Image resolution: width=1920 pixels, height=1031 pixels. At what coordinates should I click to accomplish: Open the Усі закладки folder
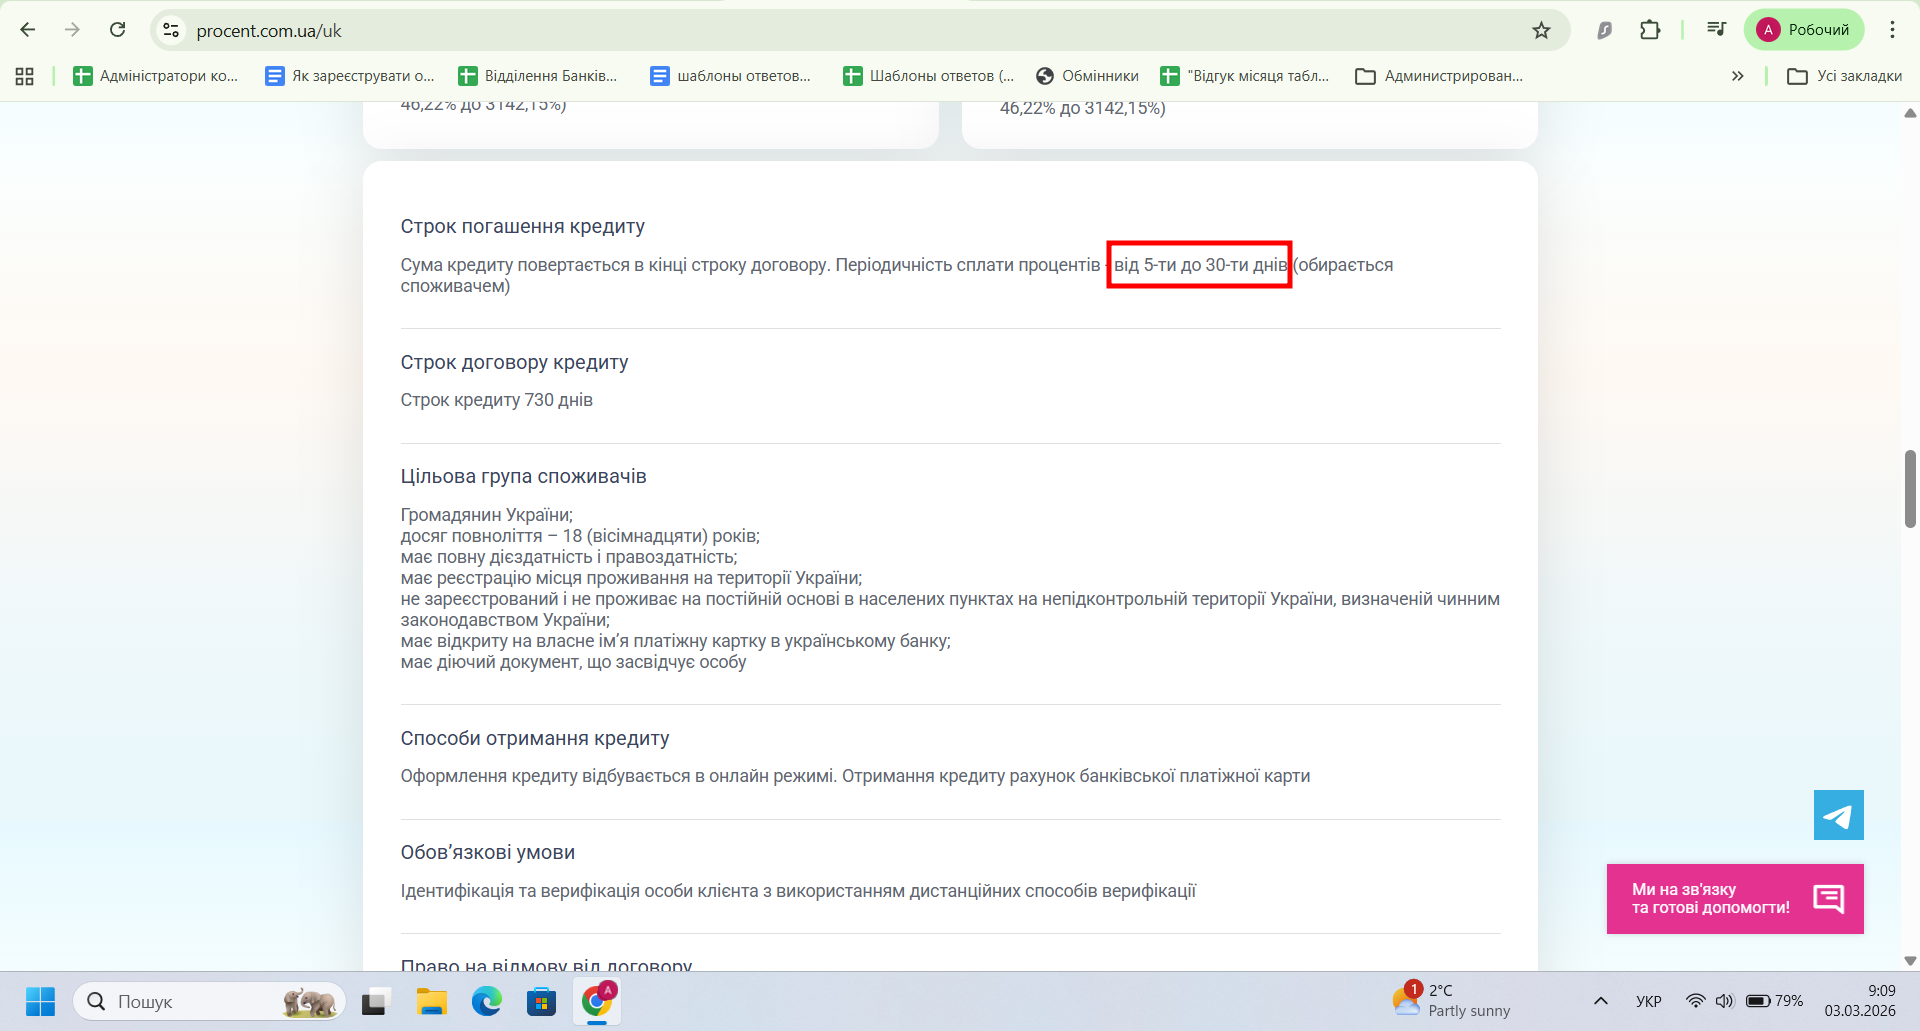[x=1845, y=76]
